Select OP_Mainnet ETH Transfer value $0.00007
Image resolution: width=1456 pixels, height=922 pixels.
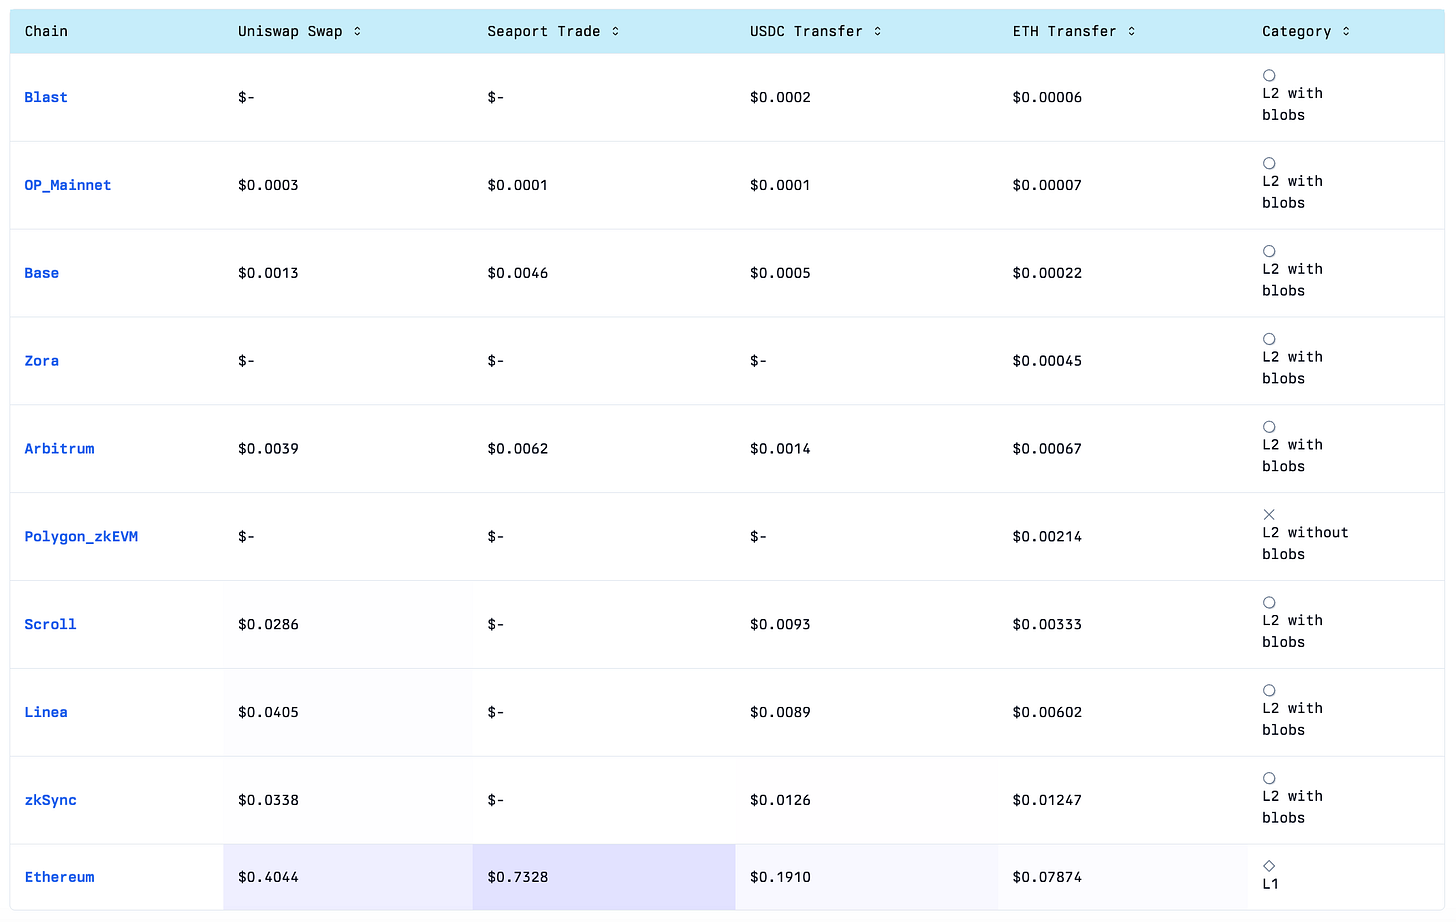(1047, 186)
